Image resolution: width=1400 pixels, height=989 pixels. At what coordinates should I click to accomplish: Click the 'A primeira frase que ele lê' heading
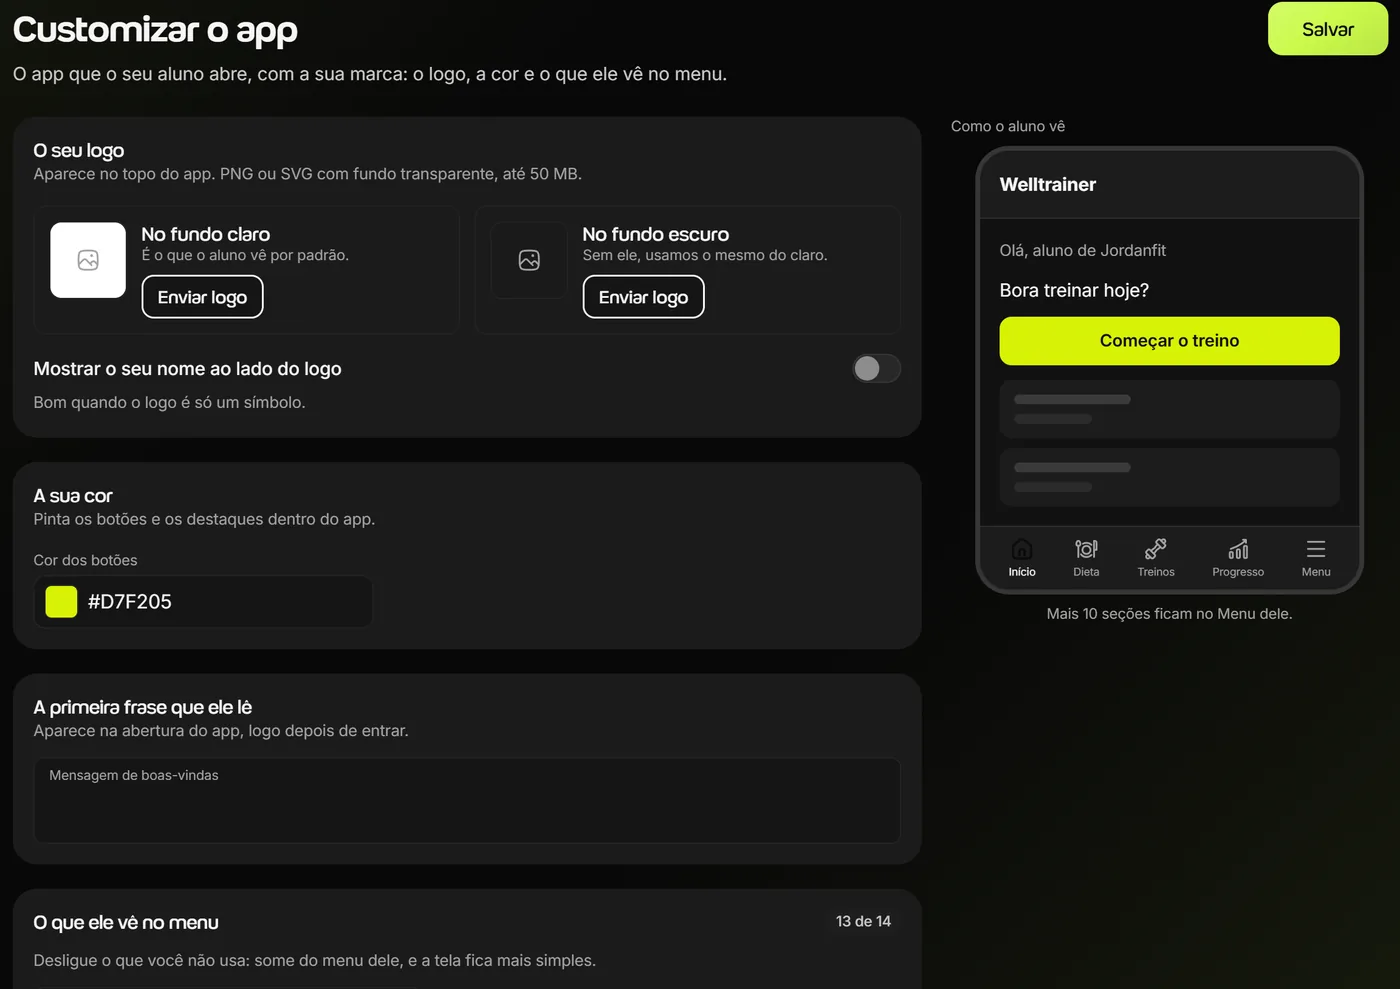(143, 707)
